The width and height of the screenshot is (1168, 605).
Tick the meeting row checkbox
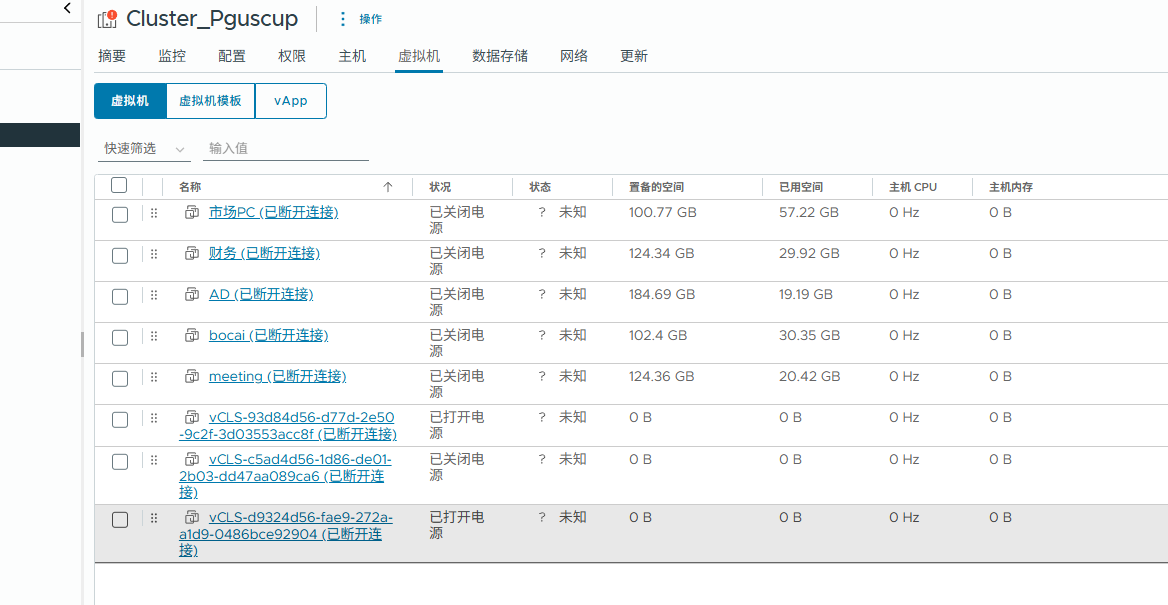(x=120, y=379)
